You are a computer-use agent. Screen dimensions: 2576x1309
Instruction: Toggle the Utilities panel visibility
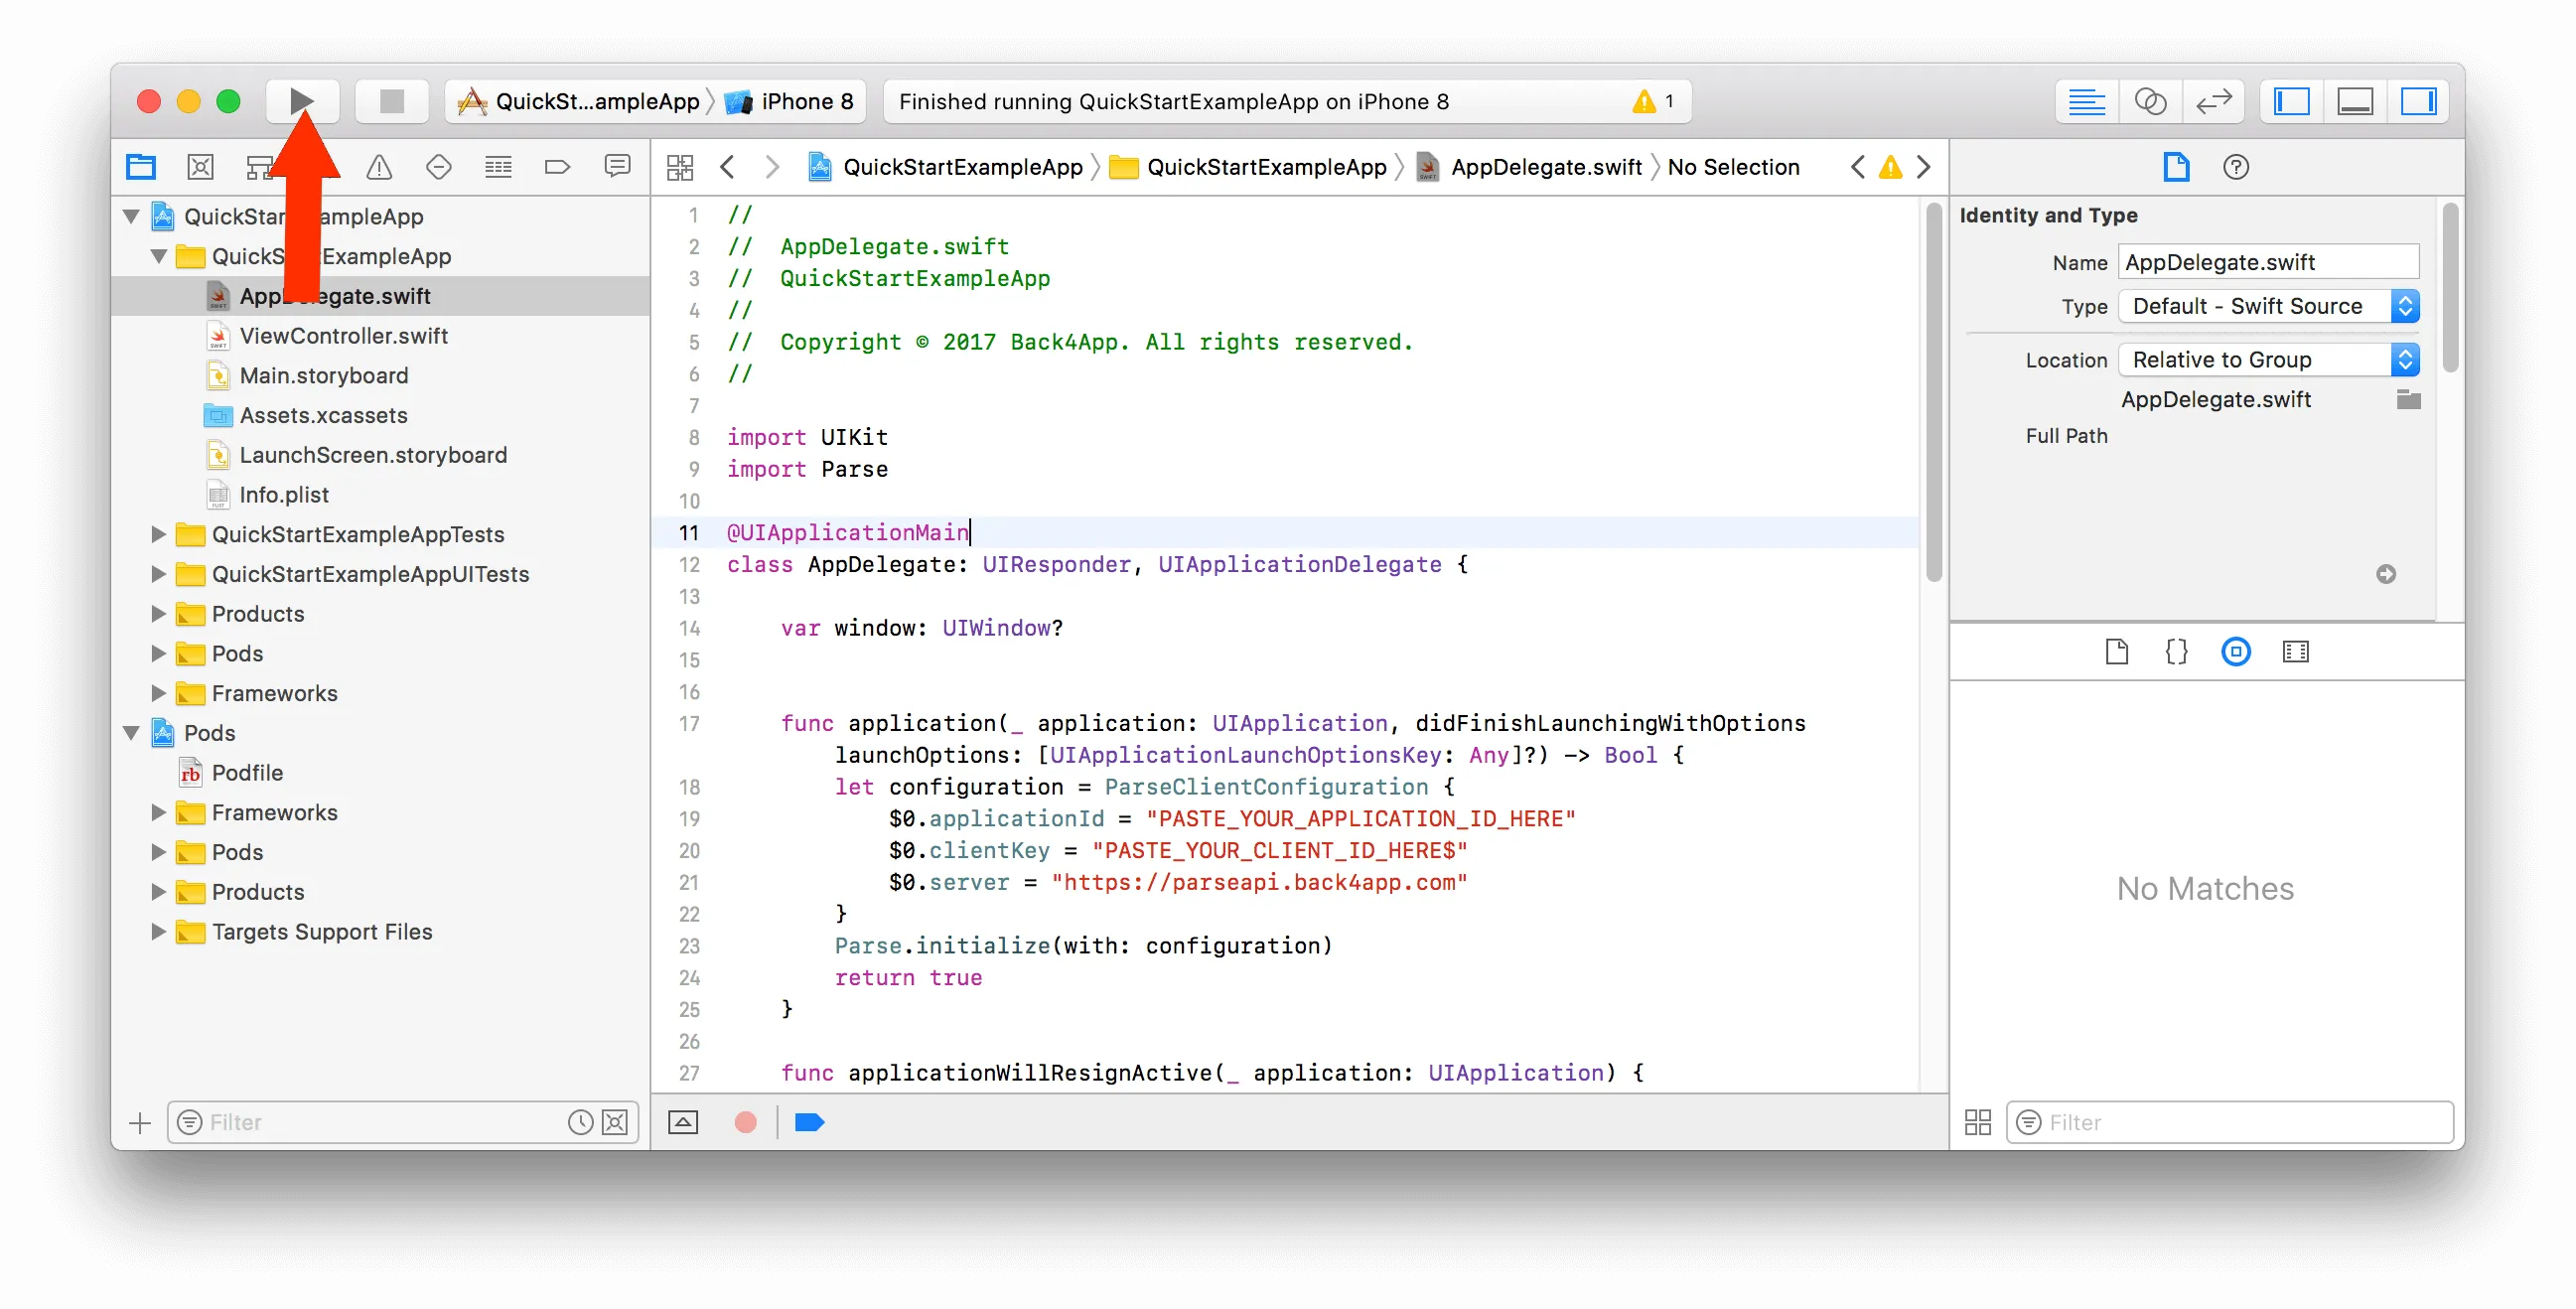point(2419,101)
